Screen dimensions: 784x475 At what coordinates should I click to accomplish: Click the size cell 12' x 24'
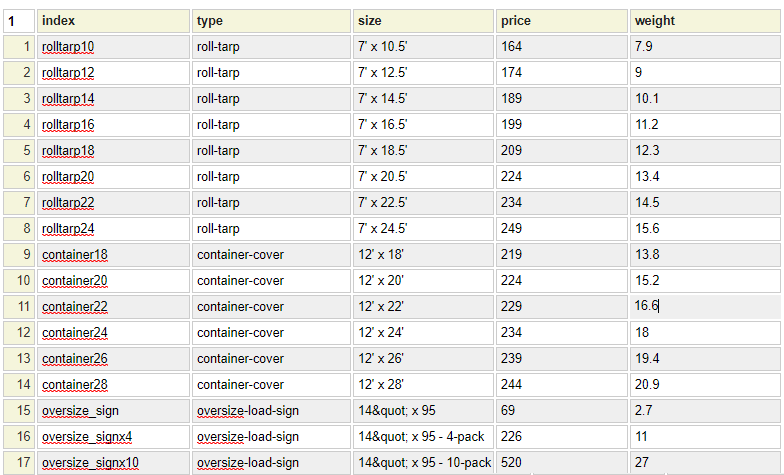pyautogui.click(x=423, y=333)
